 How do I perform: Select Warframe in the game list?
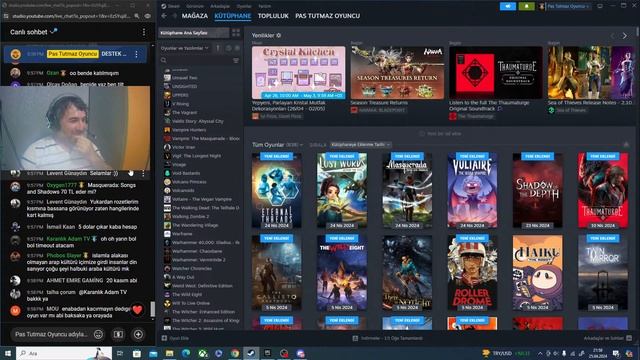tap(200, 234)
